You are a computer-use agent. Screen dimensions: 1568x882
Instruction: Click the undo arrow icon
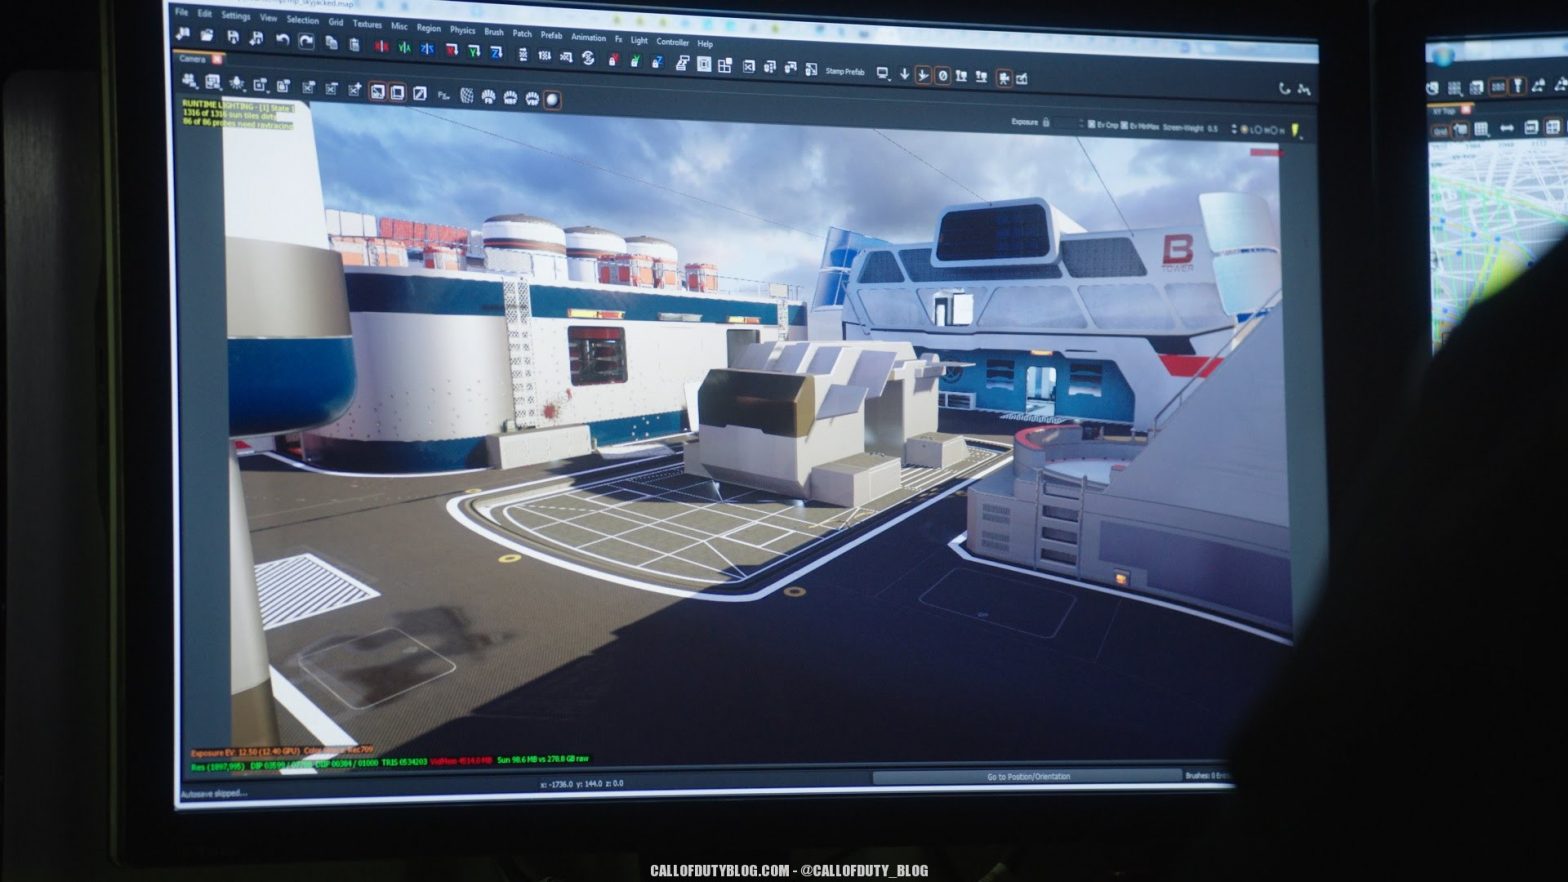click(282, 39)
